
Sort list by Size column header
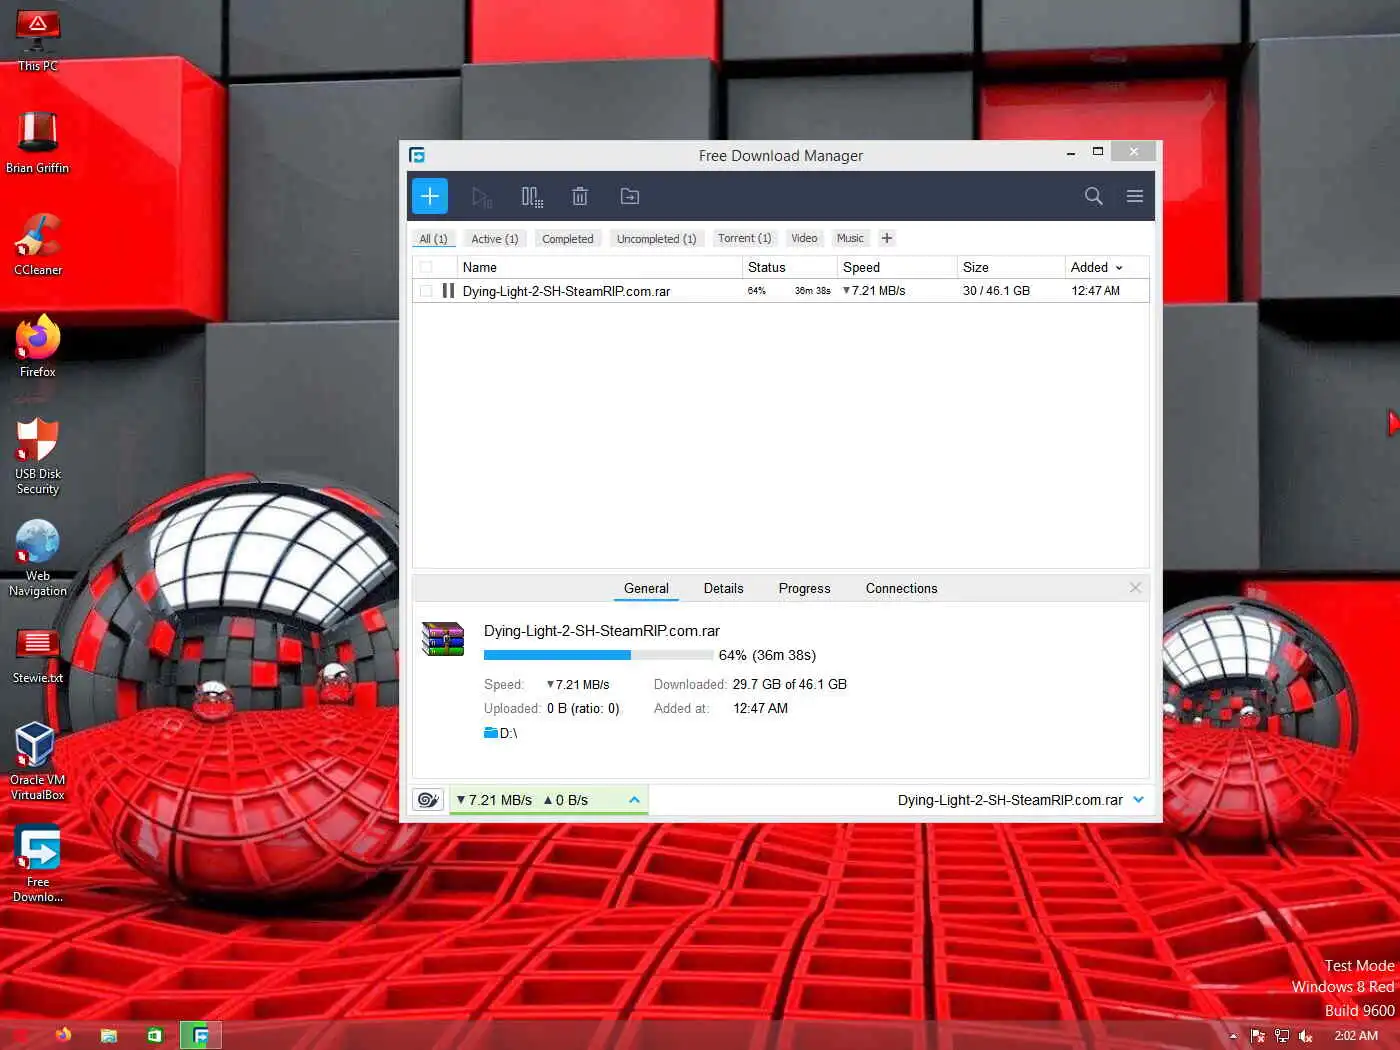click(x=1010, y=267)
